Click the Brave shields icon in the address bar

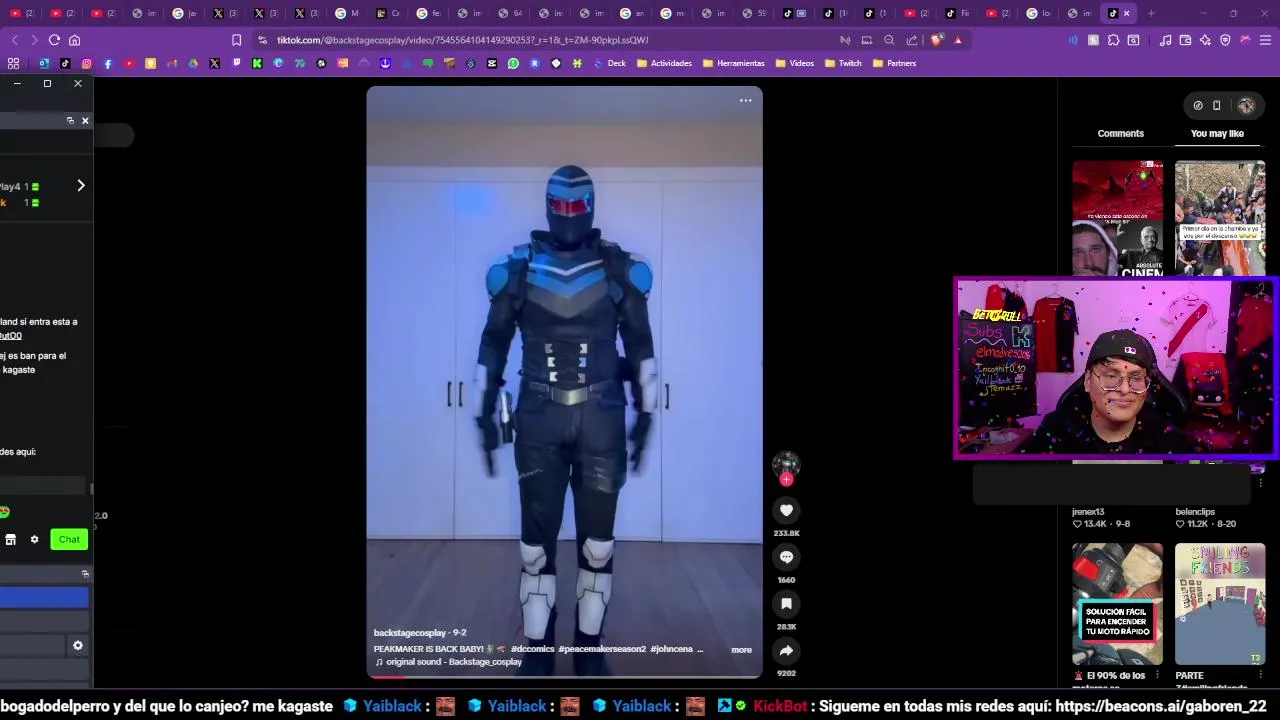click(x=937, y=40)
